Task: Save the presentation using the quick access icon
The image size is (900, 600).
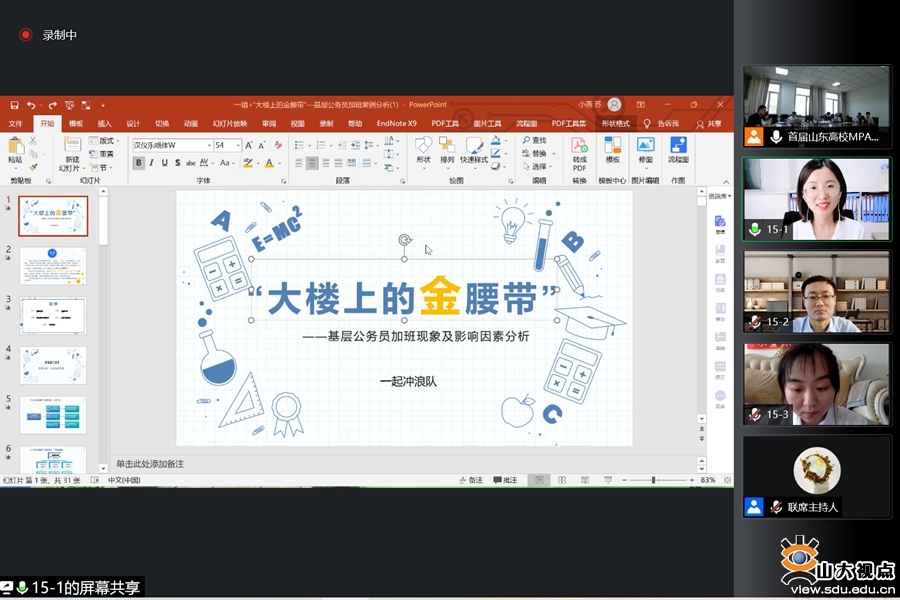Action: click(x=14, y=105)
